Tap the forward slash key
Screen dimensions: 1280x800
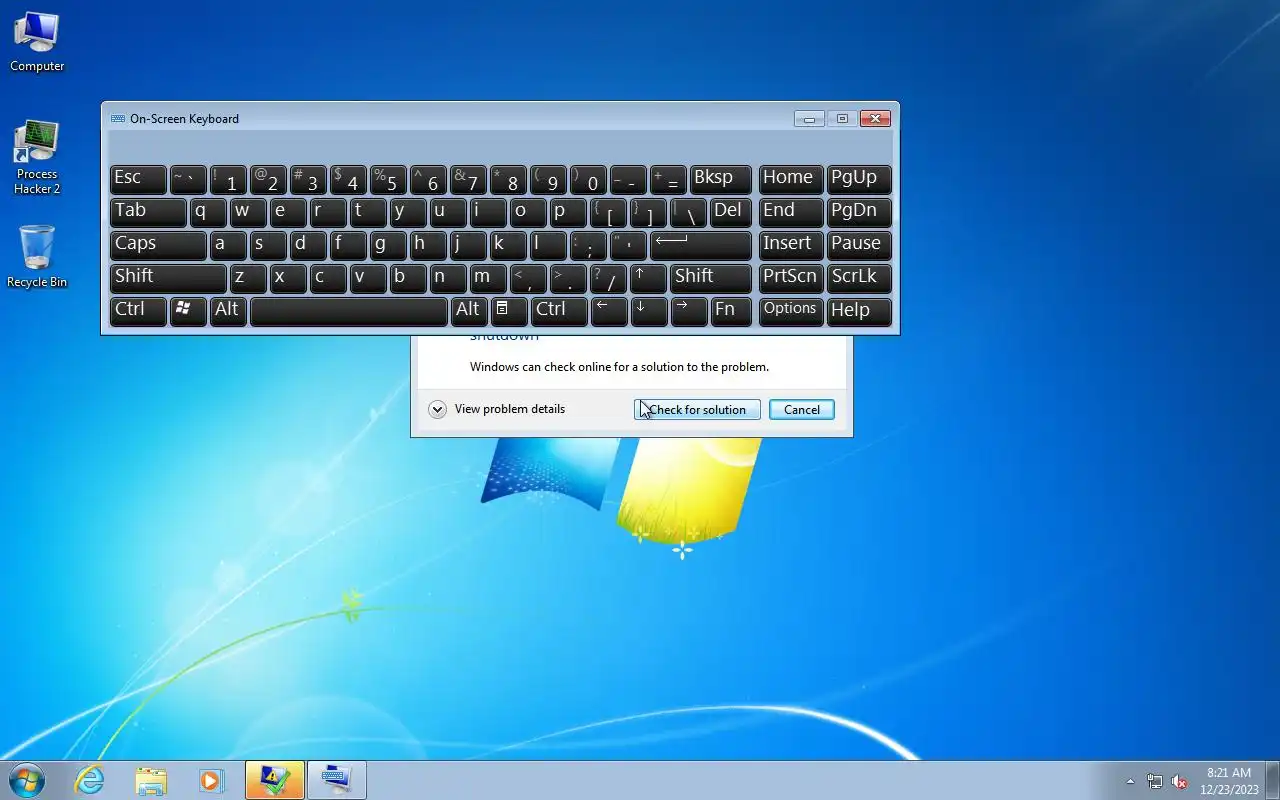click(x=608, y=278)
